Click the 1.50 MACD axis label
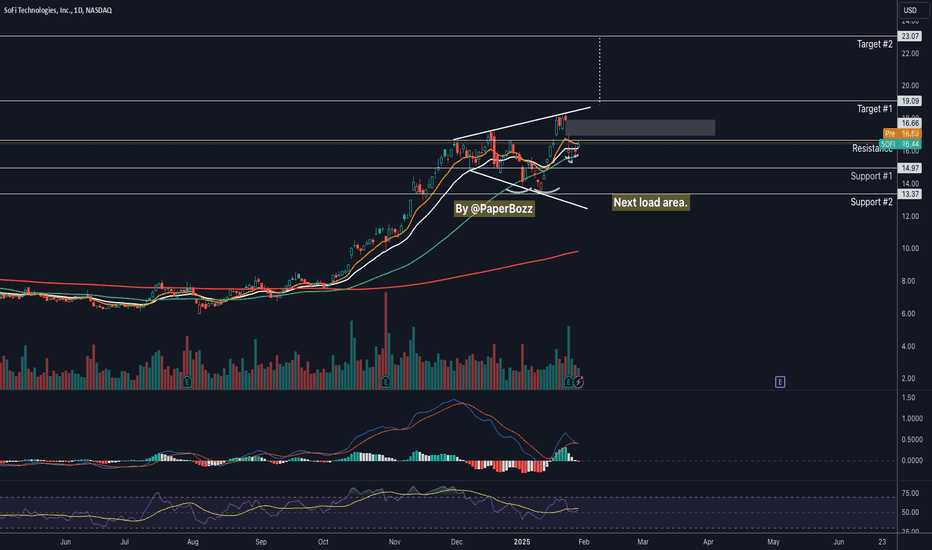Viewport: 932px width, 550px height. click(x=909, y=398)
